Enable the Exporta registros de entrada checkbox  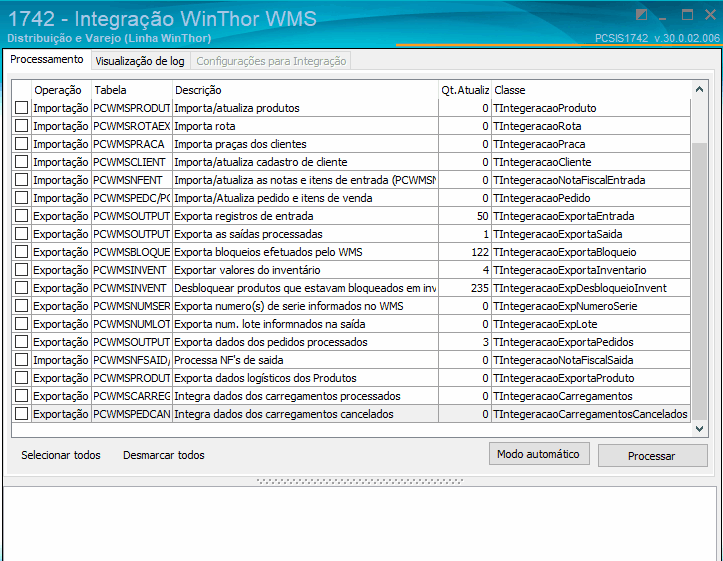(21, 216)
